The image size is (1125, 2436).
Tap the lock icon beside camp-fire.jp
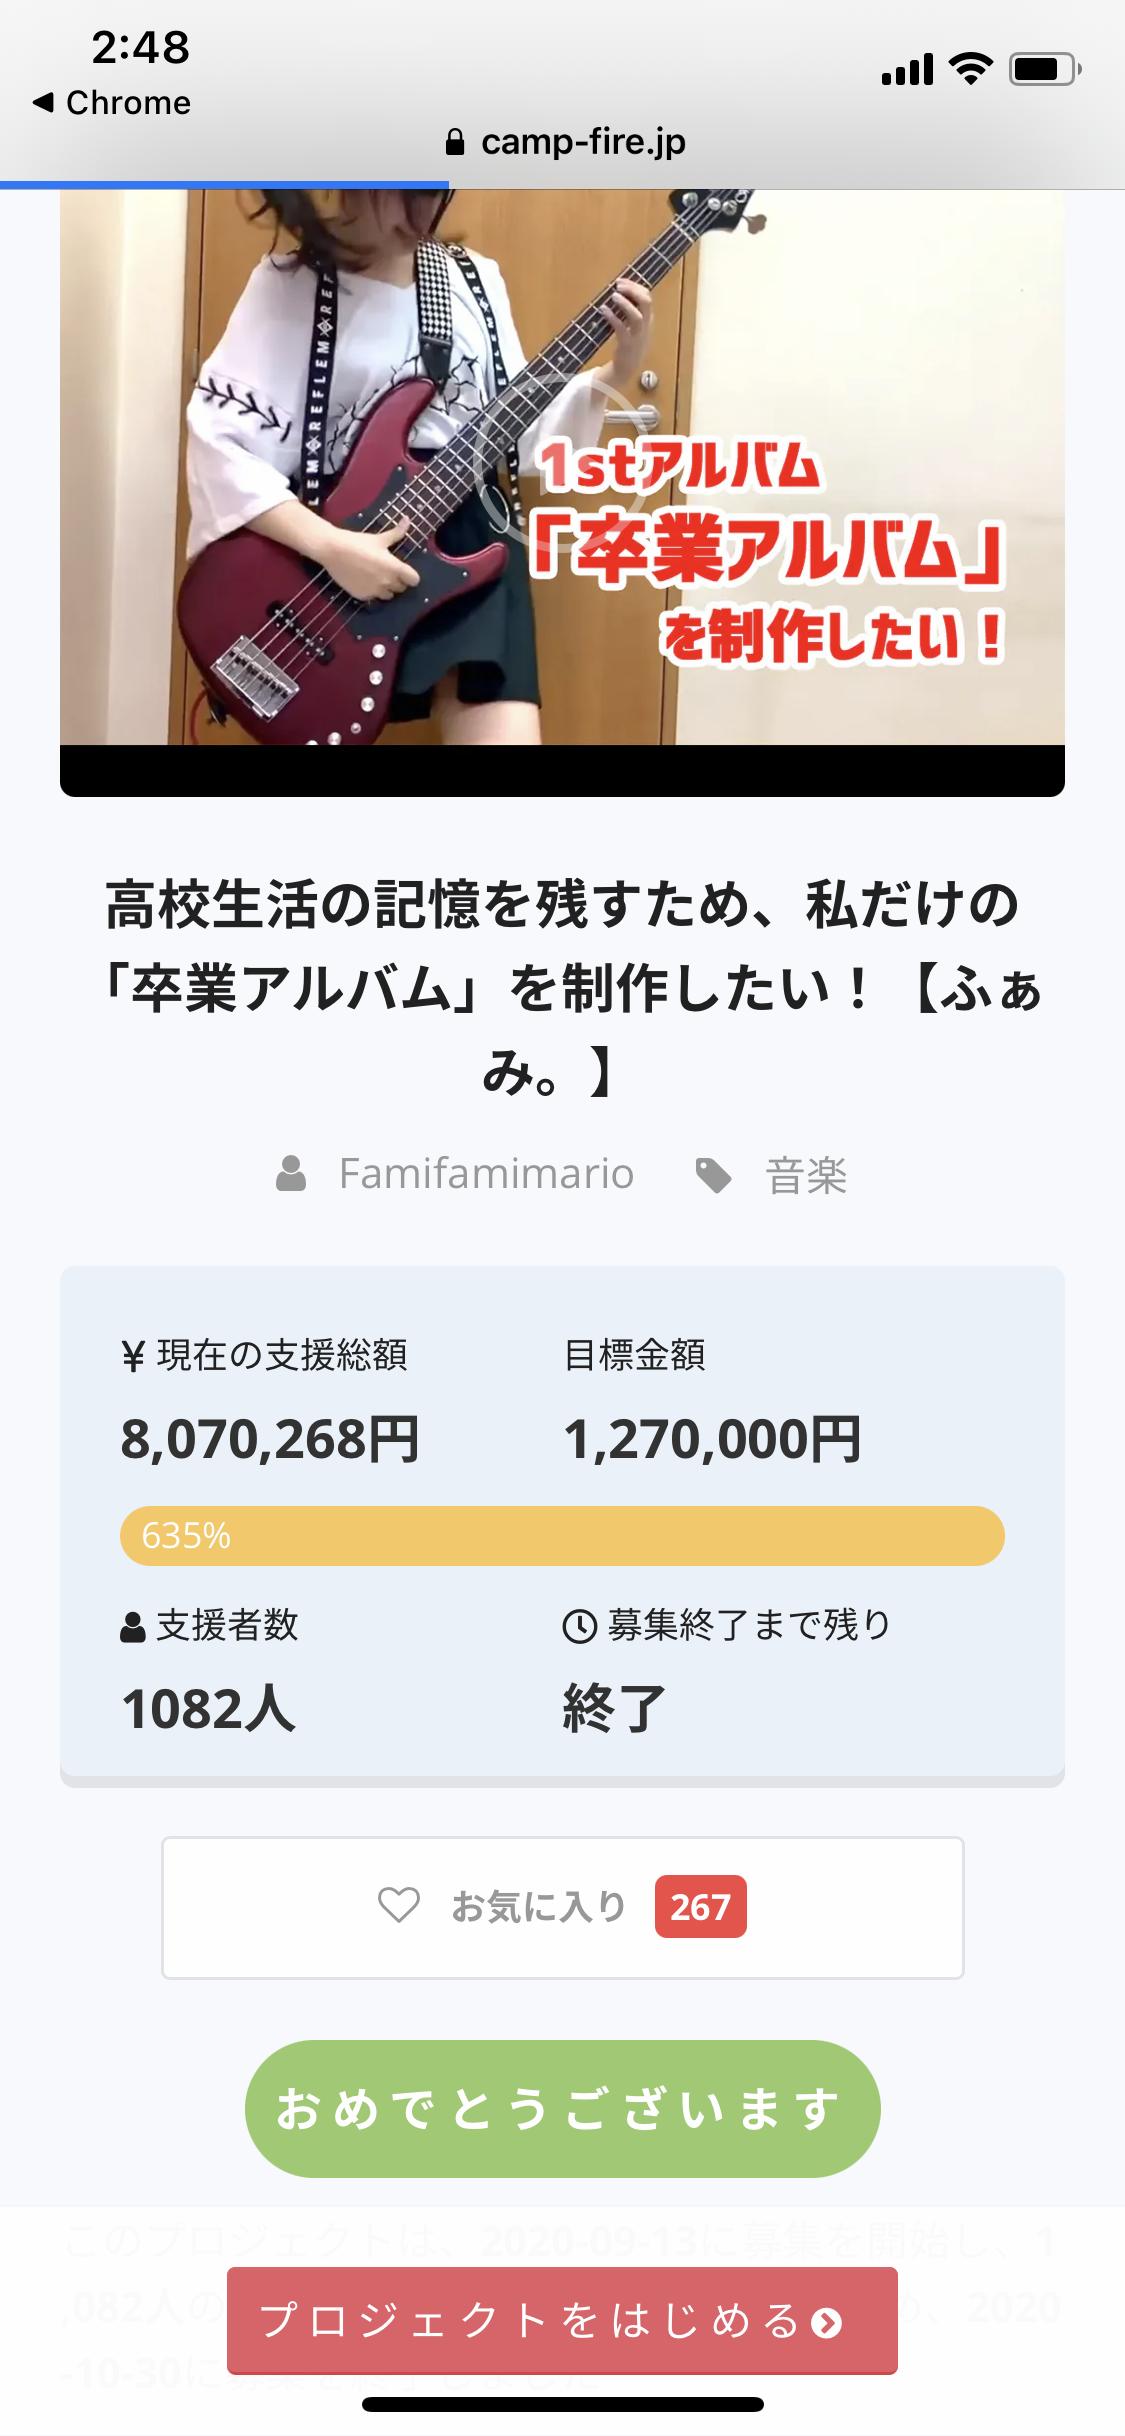tap(455, 143)
